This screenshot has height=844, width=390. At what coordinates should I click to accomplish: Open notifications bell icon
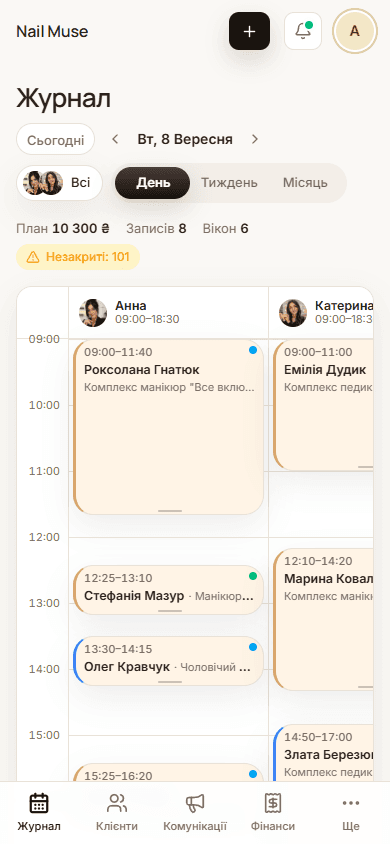303,31
